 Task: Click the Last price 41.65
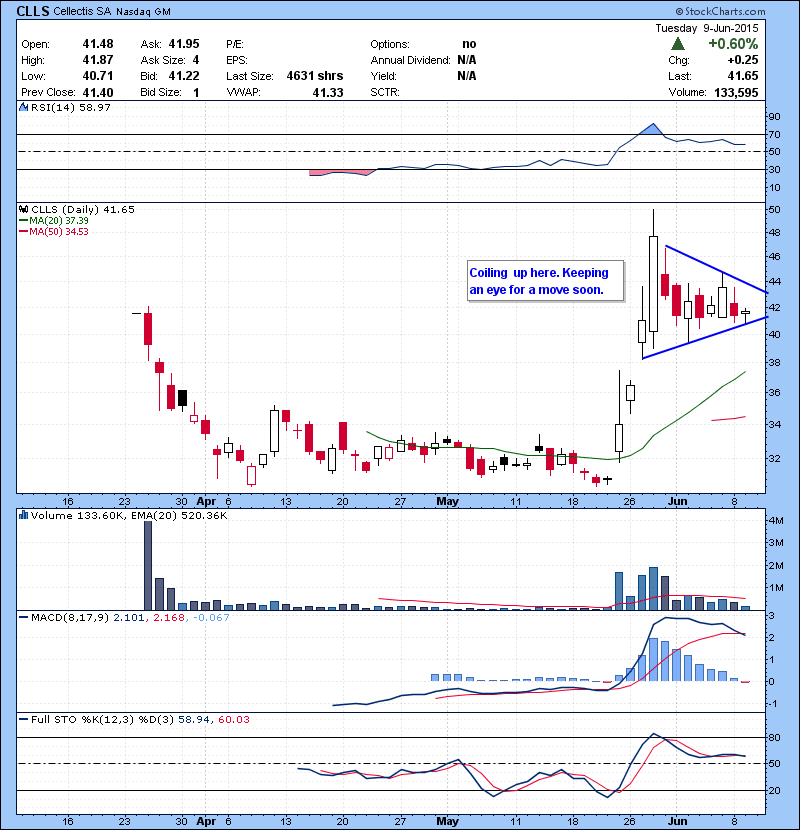click(743, 76)
